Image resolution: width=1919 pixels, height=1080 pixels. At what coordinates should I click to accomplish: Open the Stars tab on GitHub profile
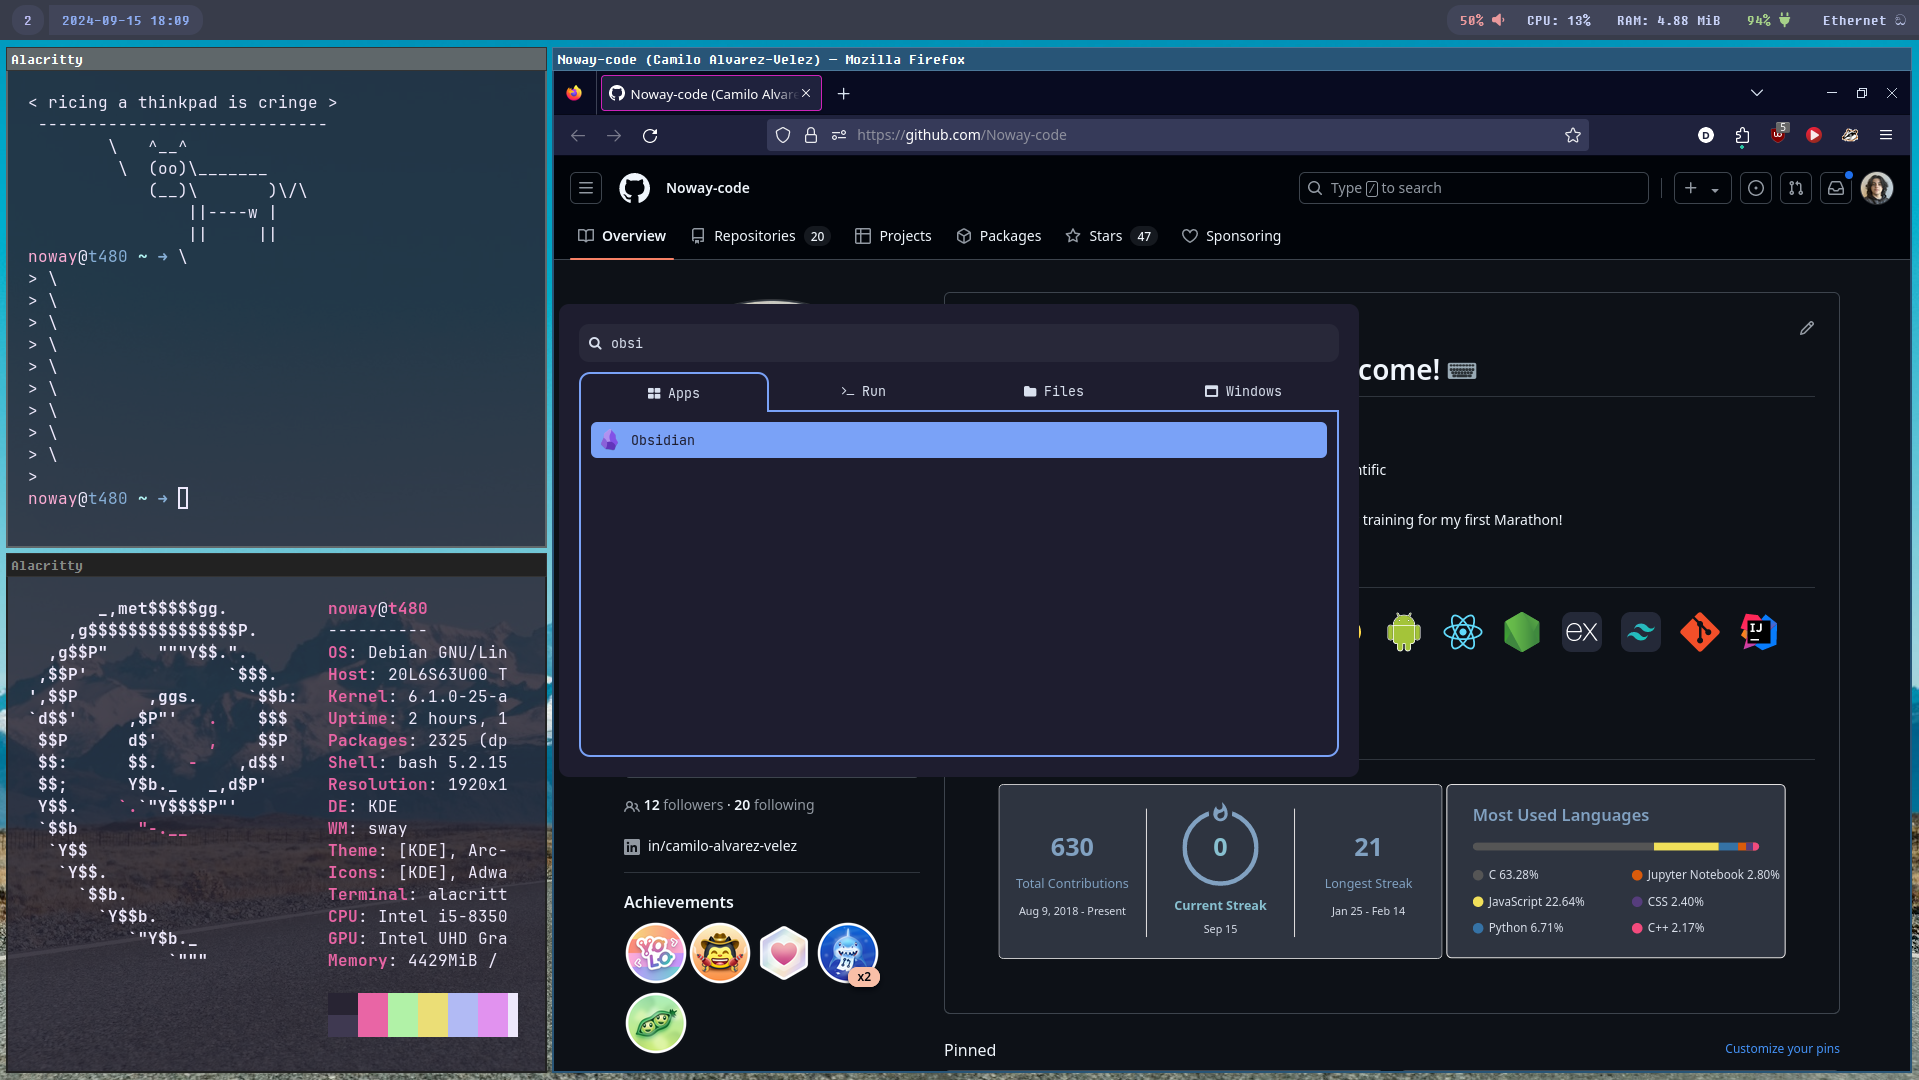click(x=1111, y=236)
